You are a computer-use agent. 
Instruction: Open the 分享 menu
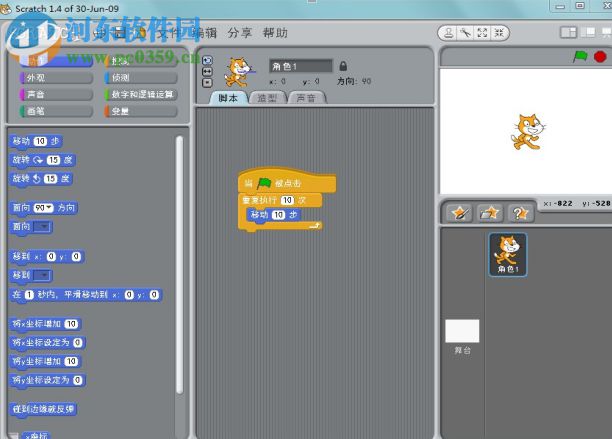[x=240, y=33]
